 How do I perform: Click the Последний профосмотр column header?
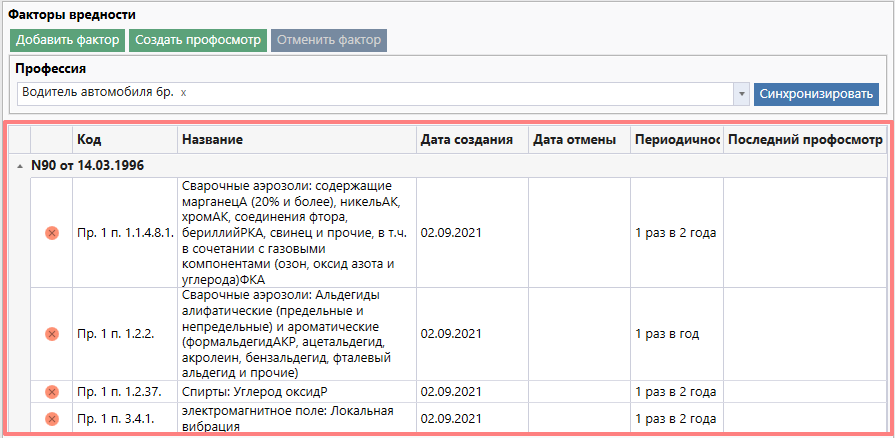[804, 139]
